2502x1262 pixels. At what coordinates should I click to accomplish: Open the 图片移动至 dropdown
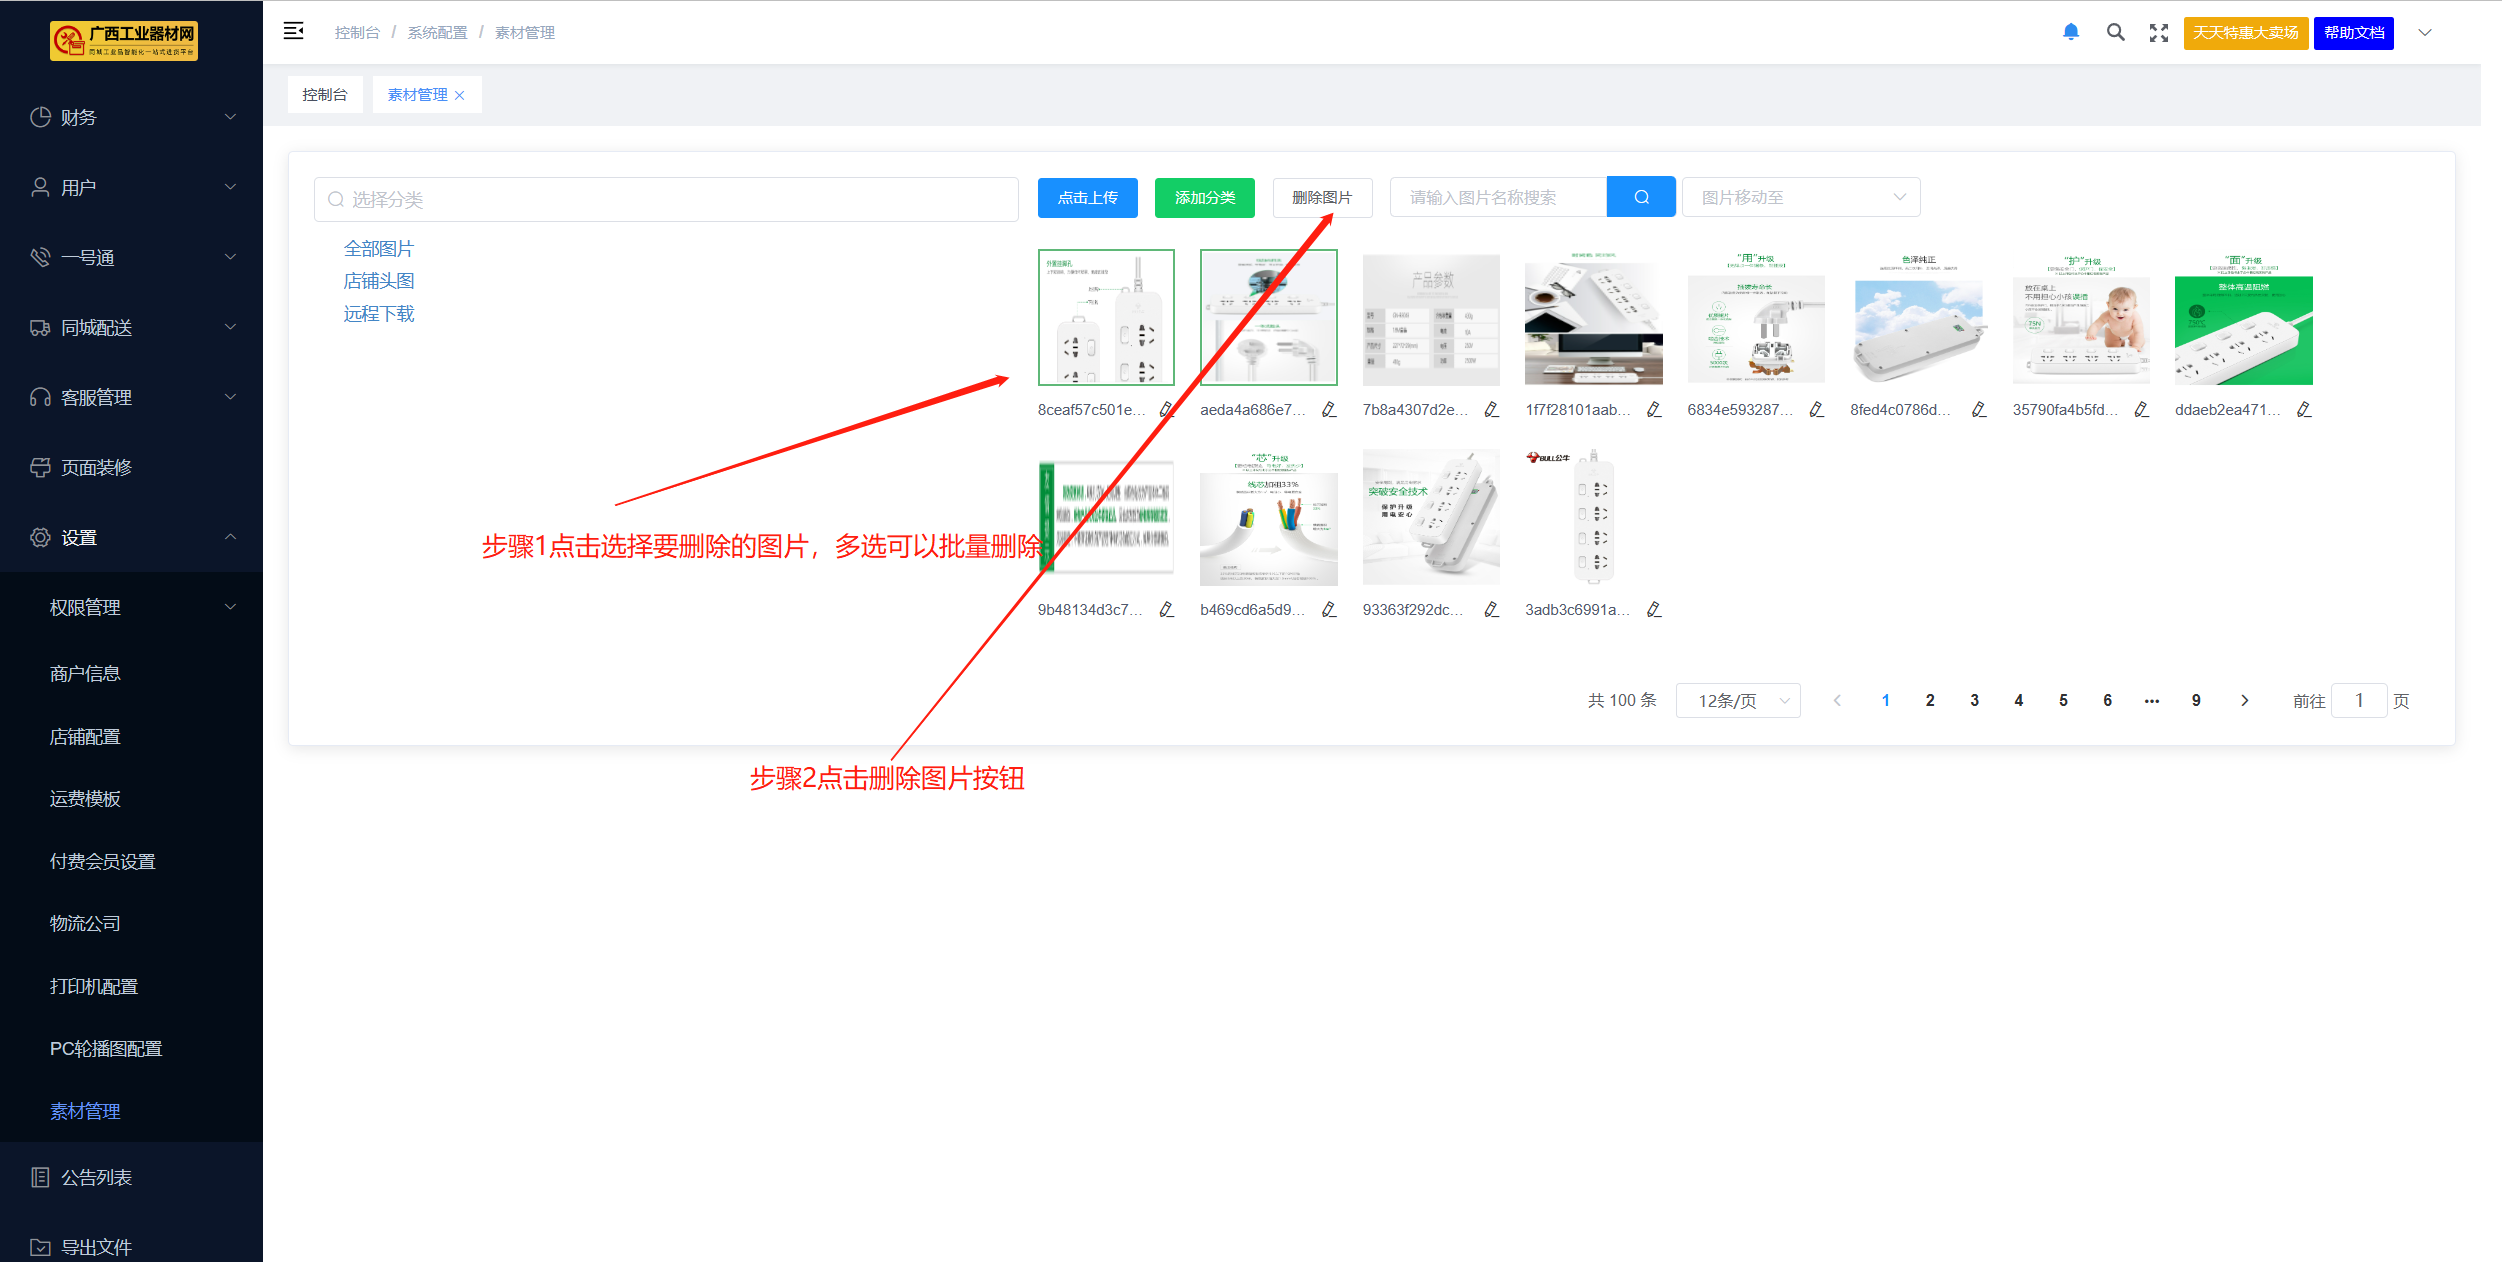1800,197
